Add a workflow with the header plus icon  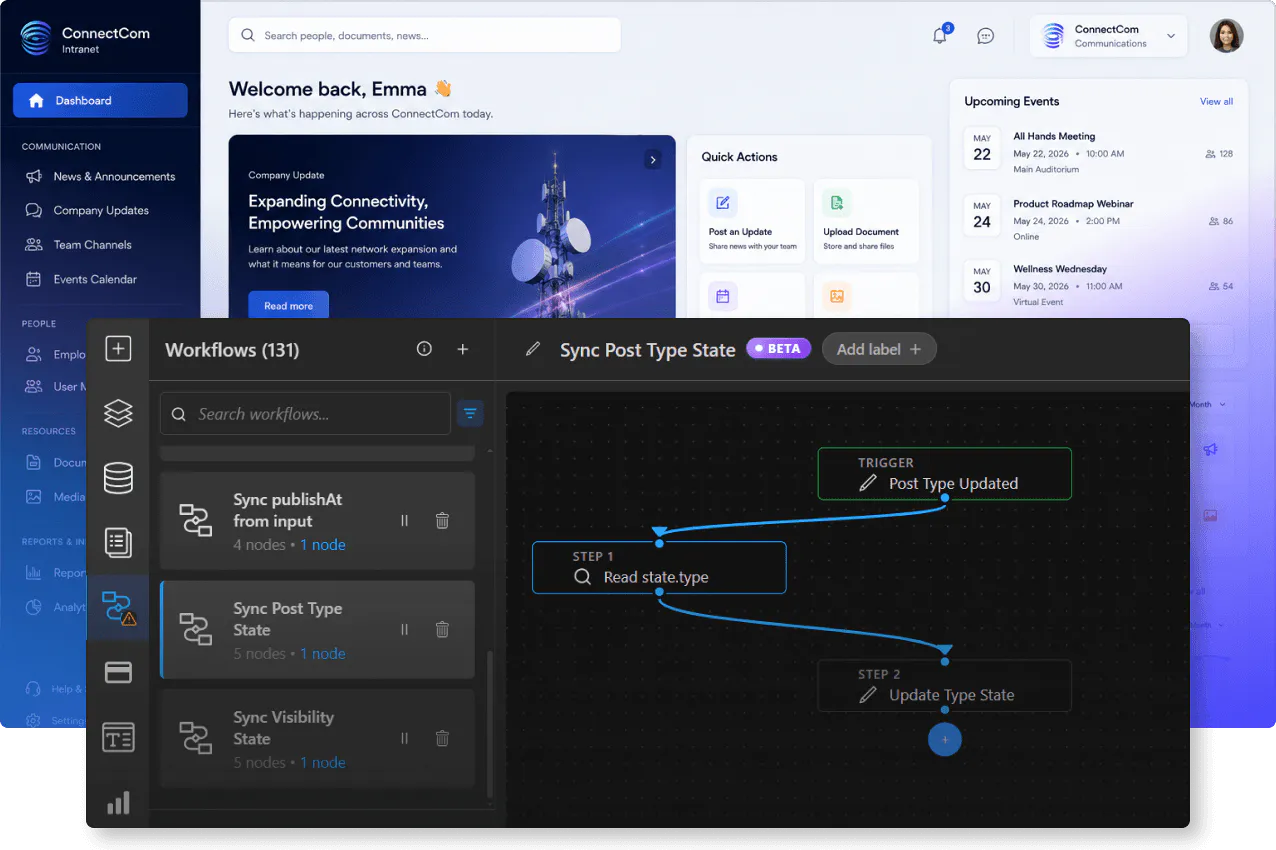click(463, 349)
